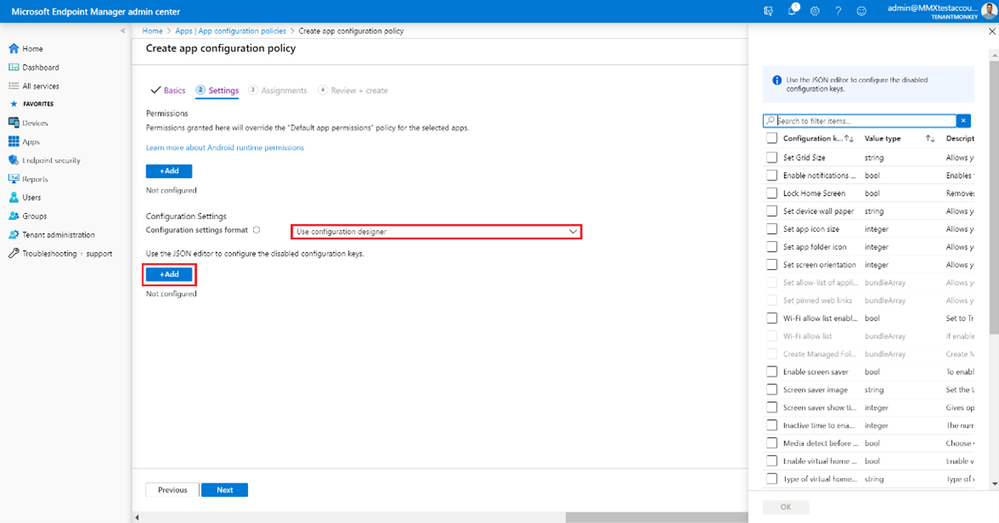999x523 pixels.
Task: Open Home breadcrumb link
Action: click(152, 31)
